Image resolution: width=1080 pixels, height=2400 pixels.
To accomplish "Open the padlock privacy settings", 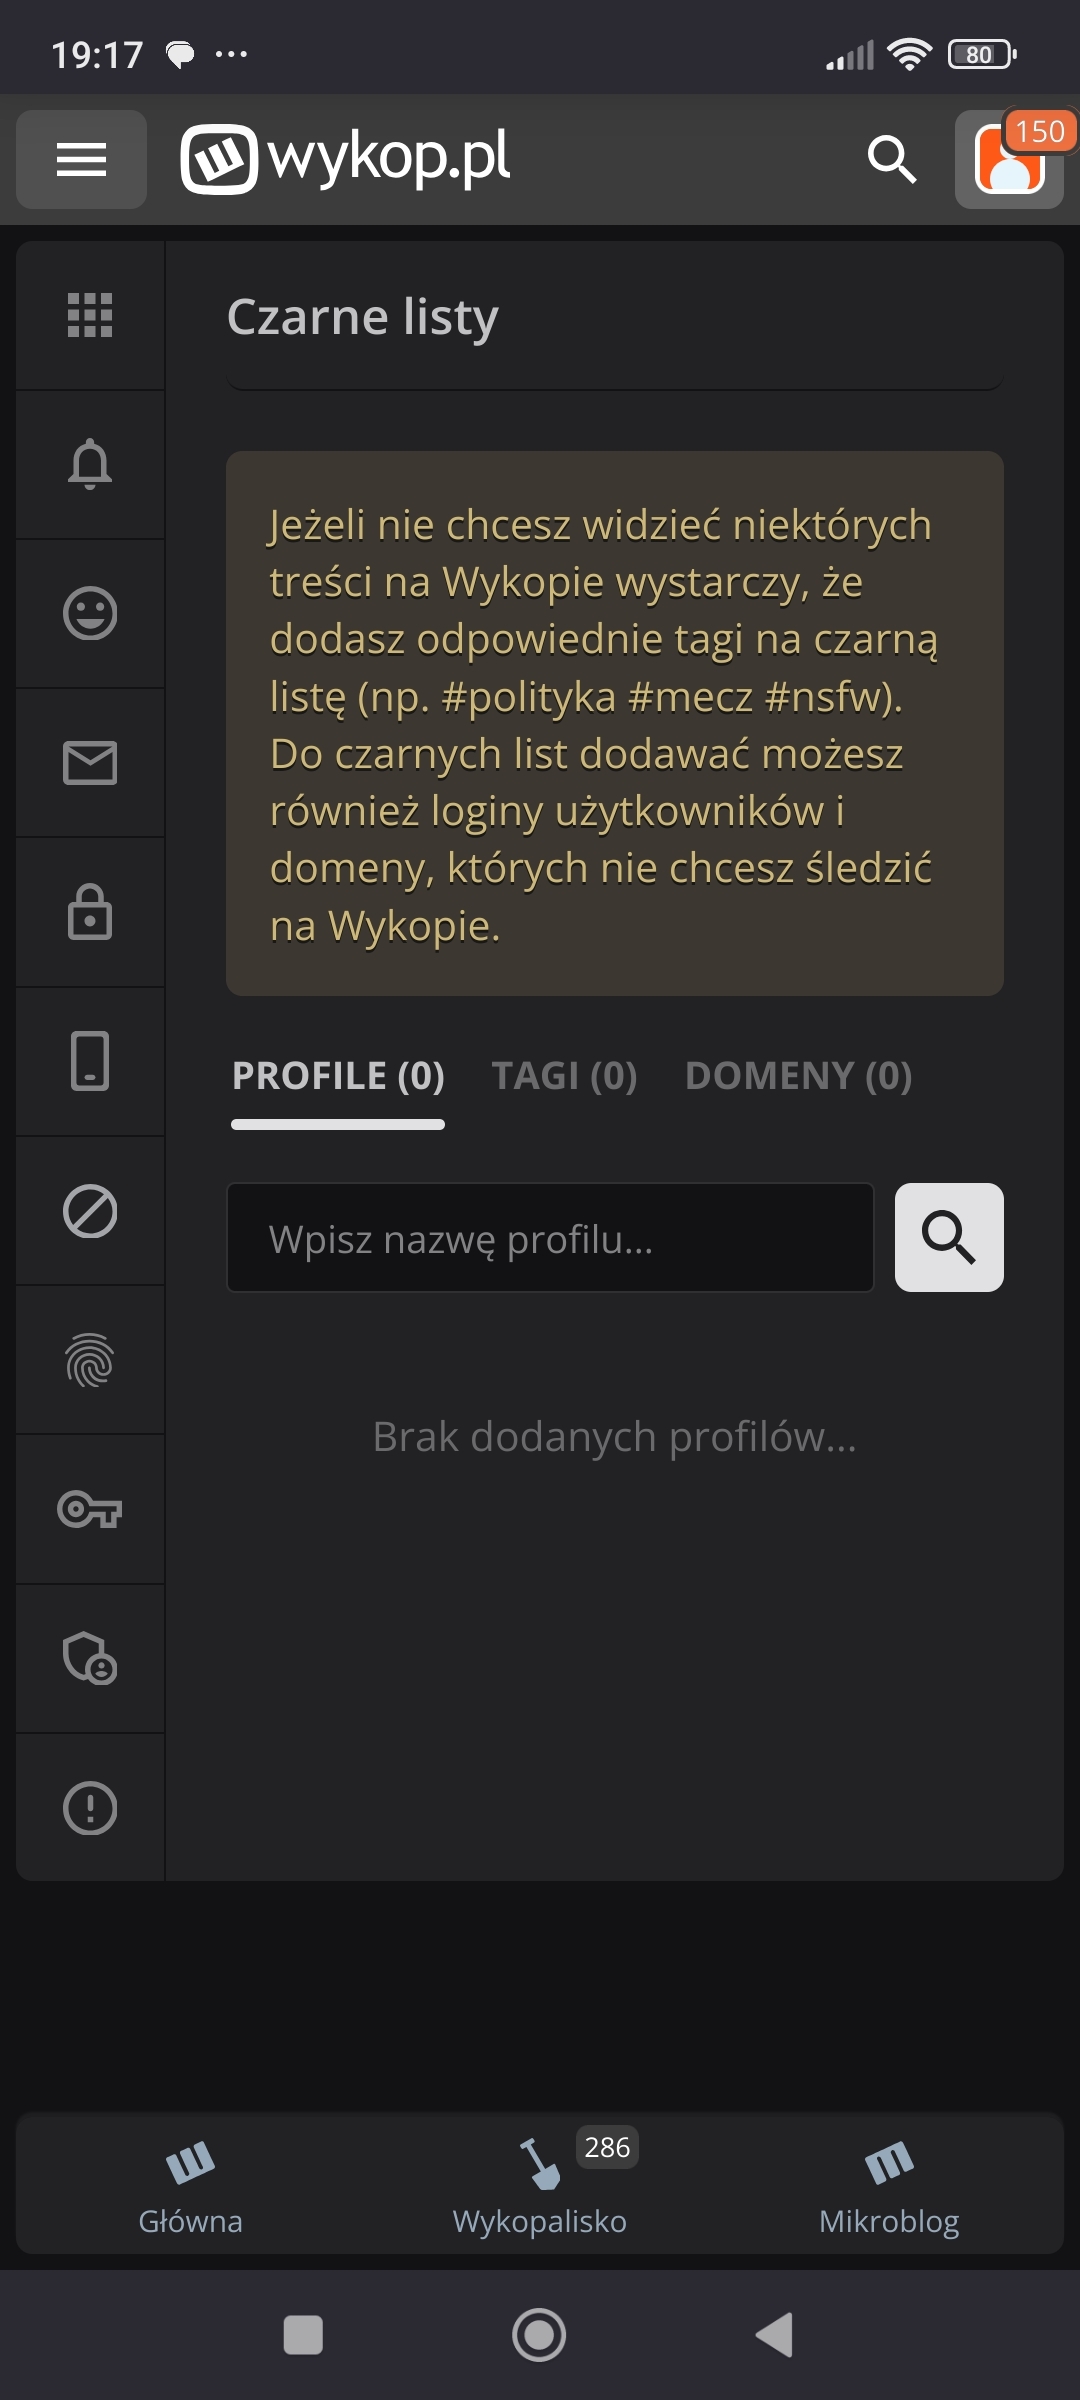I will point(90,912).
